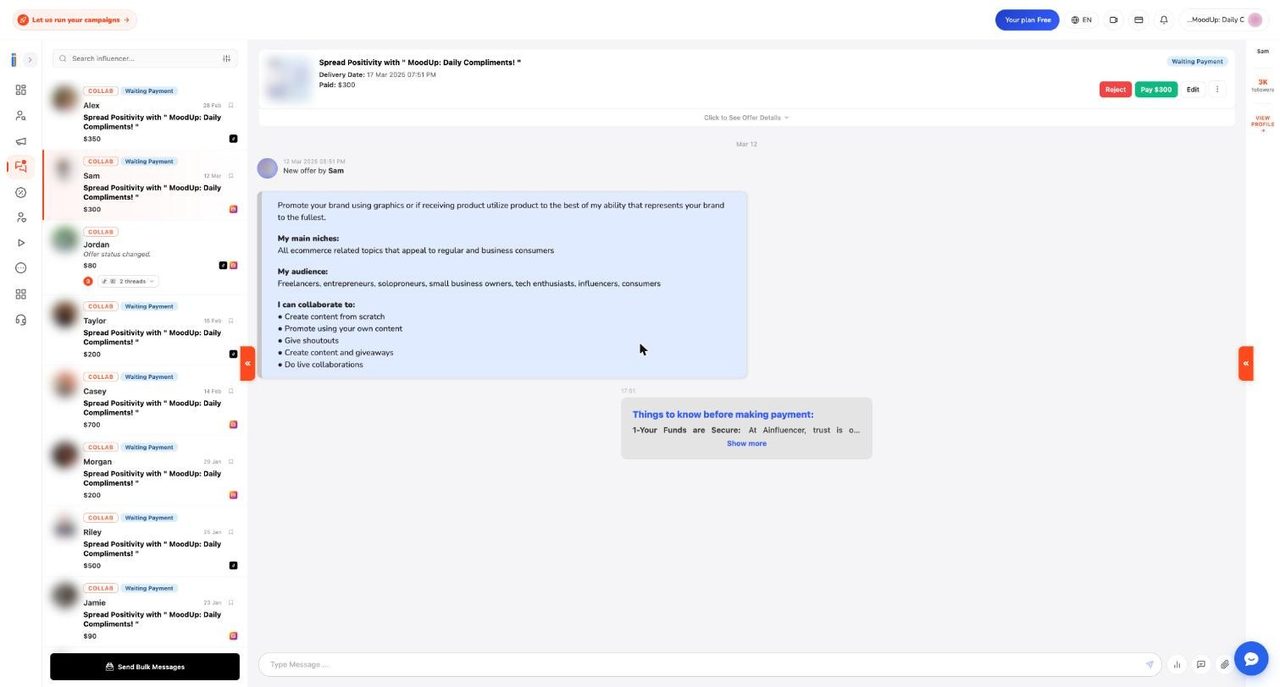1280x687 pixels.
Task: Open the billing card icon in header
Action: tap(1138, 20)
